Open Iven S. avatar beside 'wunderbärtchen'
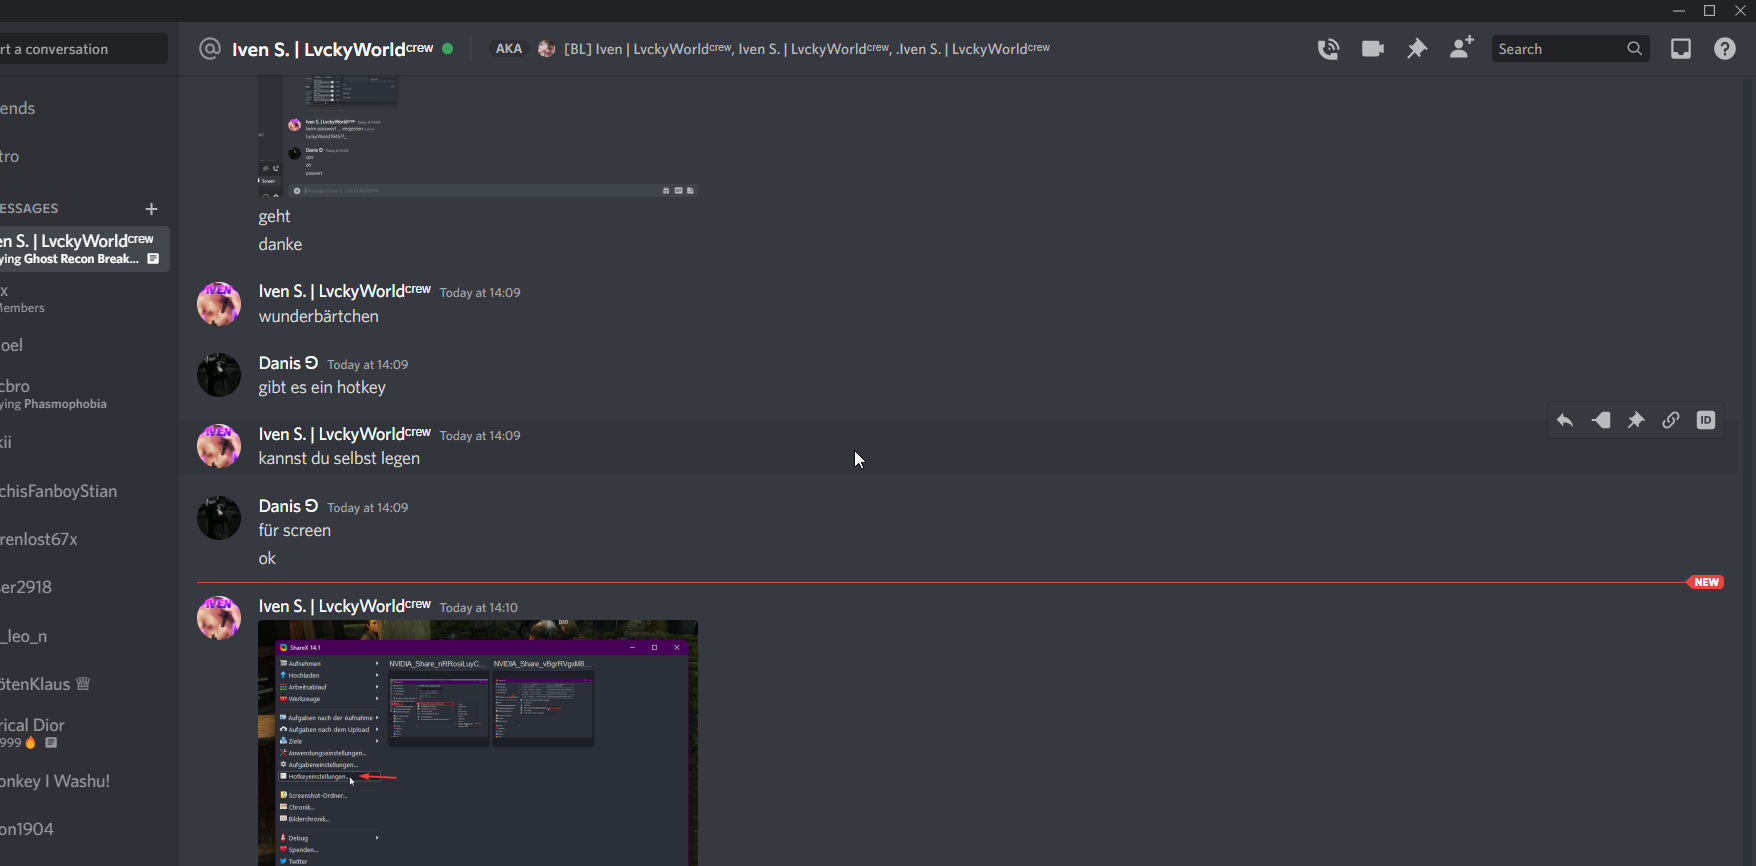The image size is (1756, 866). coord(219,304)
